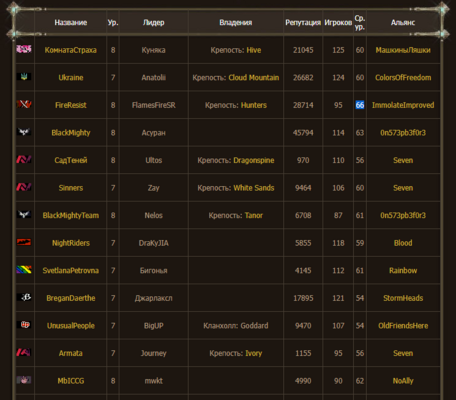Open the Dragonspine fortress link

[x=254, y=160]
